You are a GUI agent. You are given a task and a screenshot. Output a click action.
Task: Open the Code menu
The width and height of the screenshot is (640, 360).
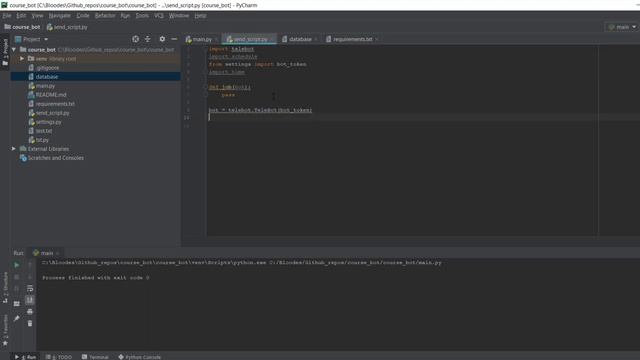point(83,16)
